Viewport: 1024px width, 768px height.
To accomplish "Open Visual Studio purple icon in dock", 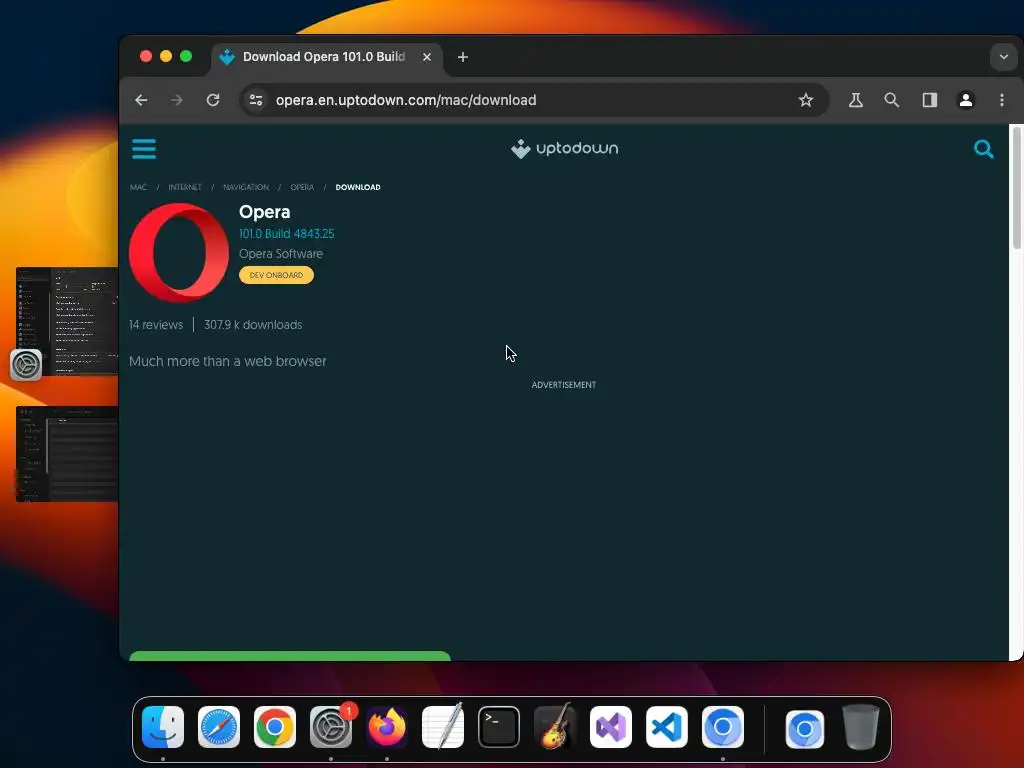I will click(x=611, y=727).
